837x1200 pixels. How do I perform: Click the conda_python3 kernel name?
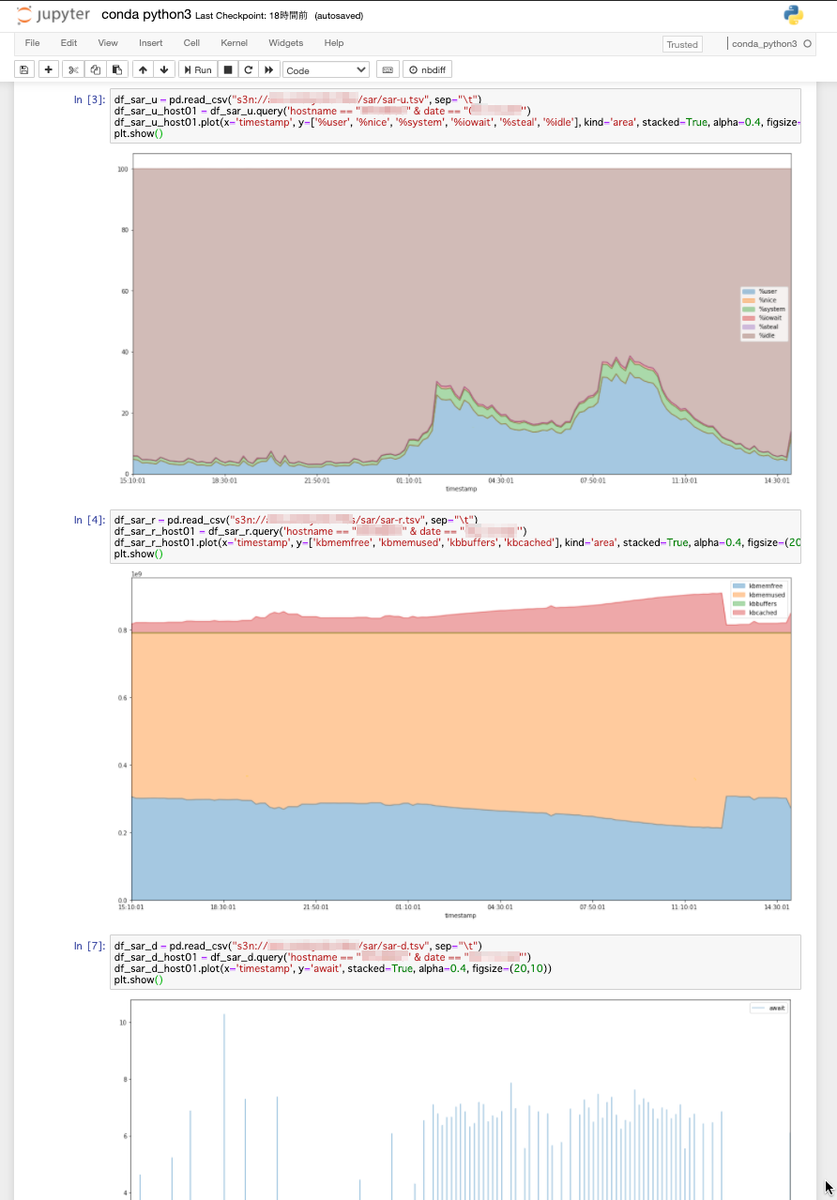(x=765, y=44)
